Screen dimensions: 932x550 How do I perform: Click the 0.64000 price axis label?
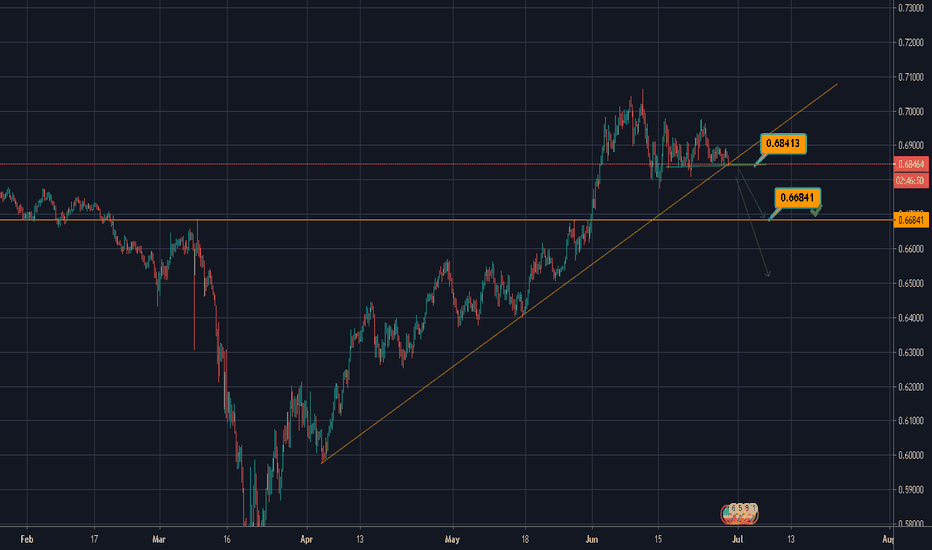911,318
